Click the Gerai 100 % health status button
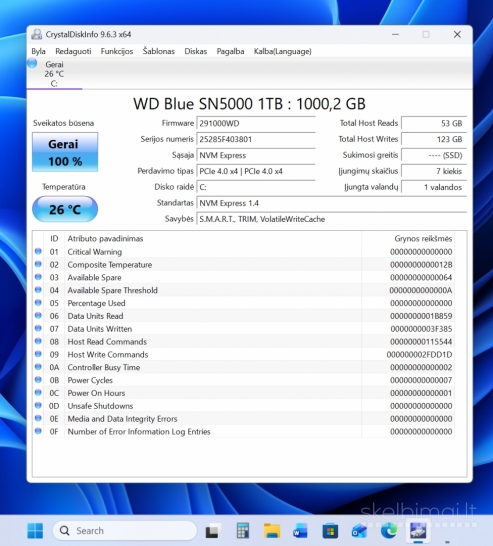493x546 pixels. 65,152
